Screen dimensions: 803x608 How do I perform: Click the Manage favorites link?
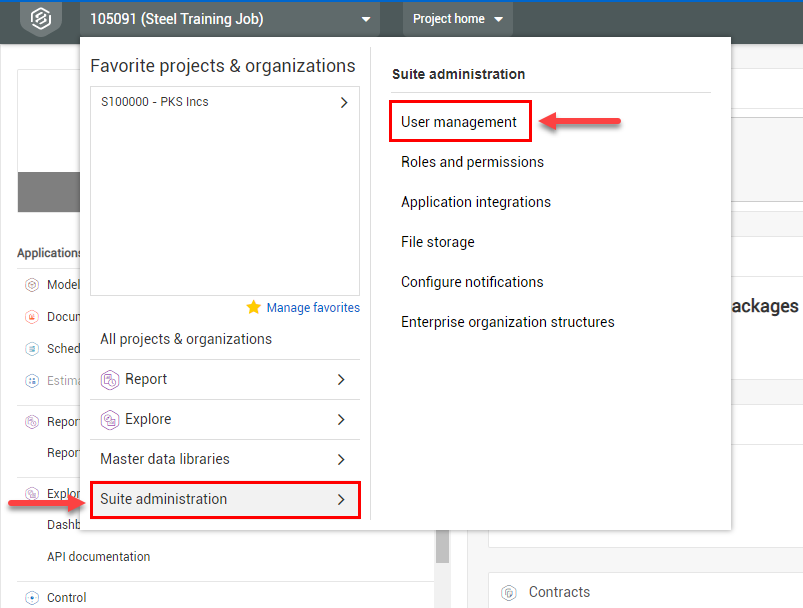coord(312,308)
